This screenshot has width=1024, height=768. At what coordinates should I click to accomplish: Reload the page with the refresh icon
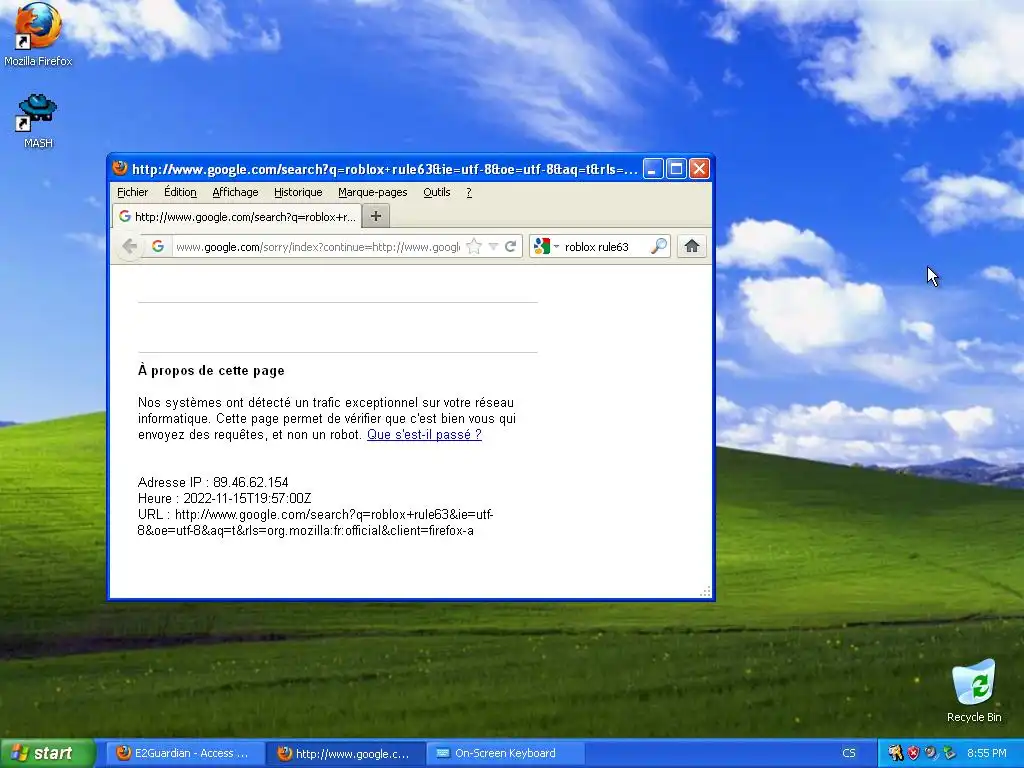coord(511,246)
